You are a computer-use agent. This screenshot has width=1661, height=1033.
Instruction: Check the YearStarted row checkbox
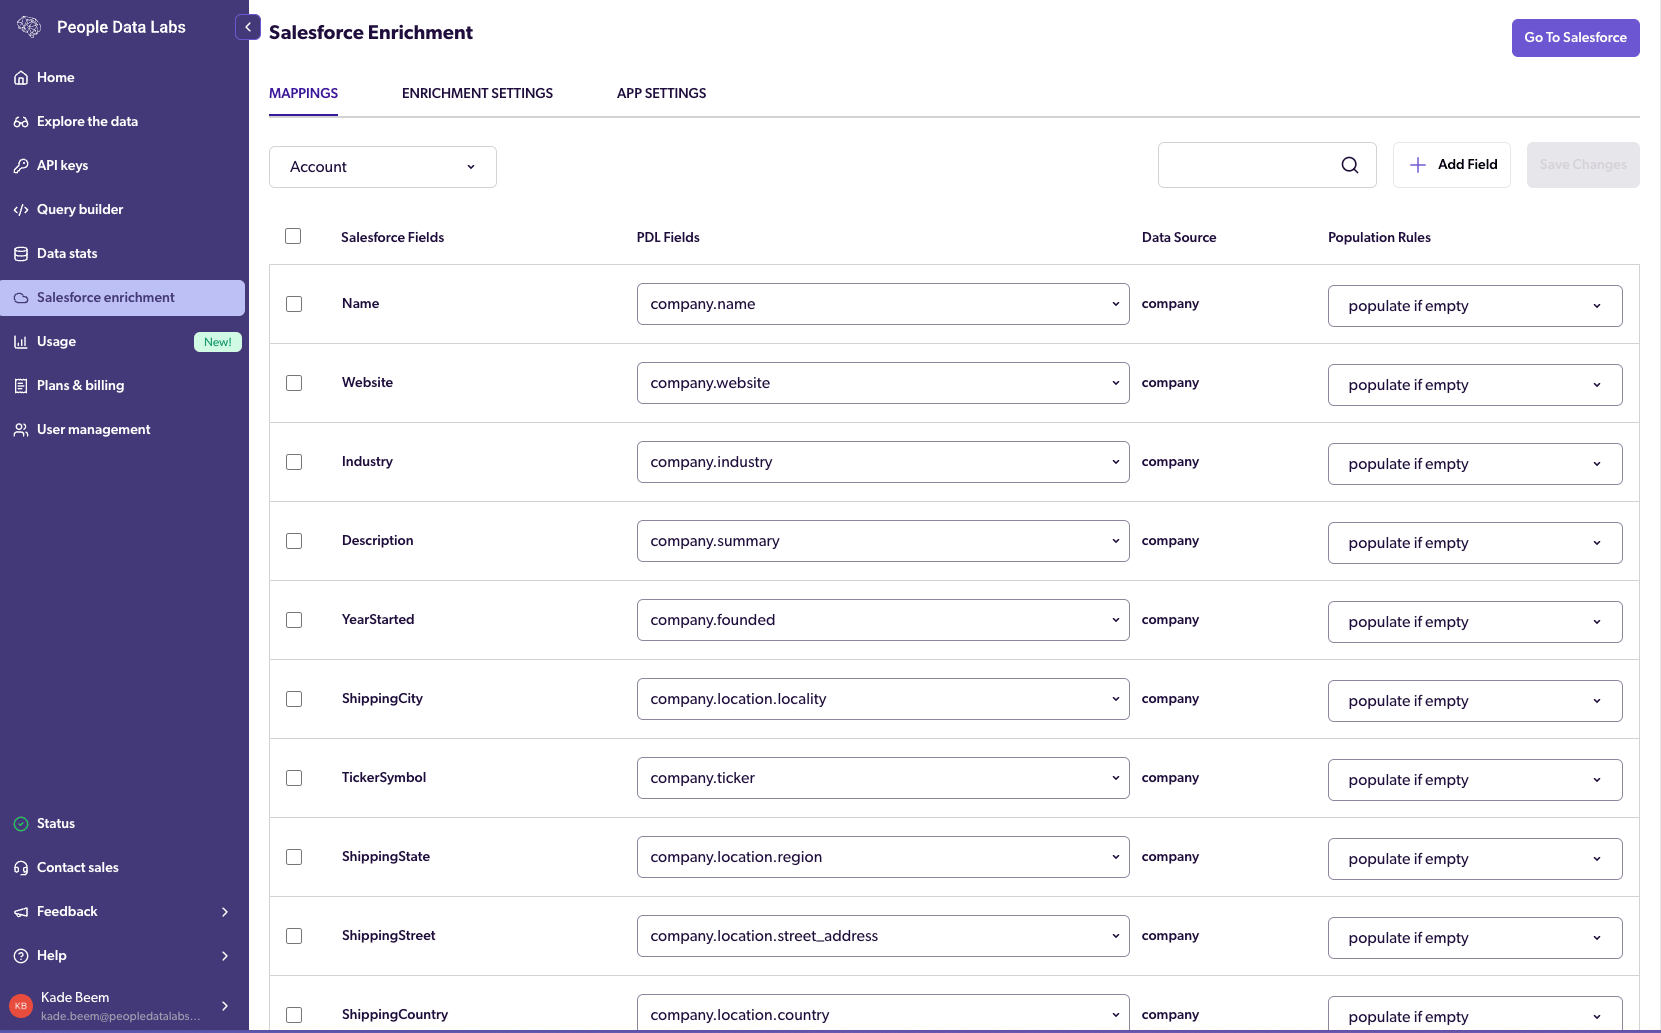click(x=294, y=620)
